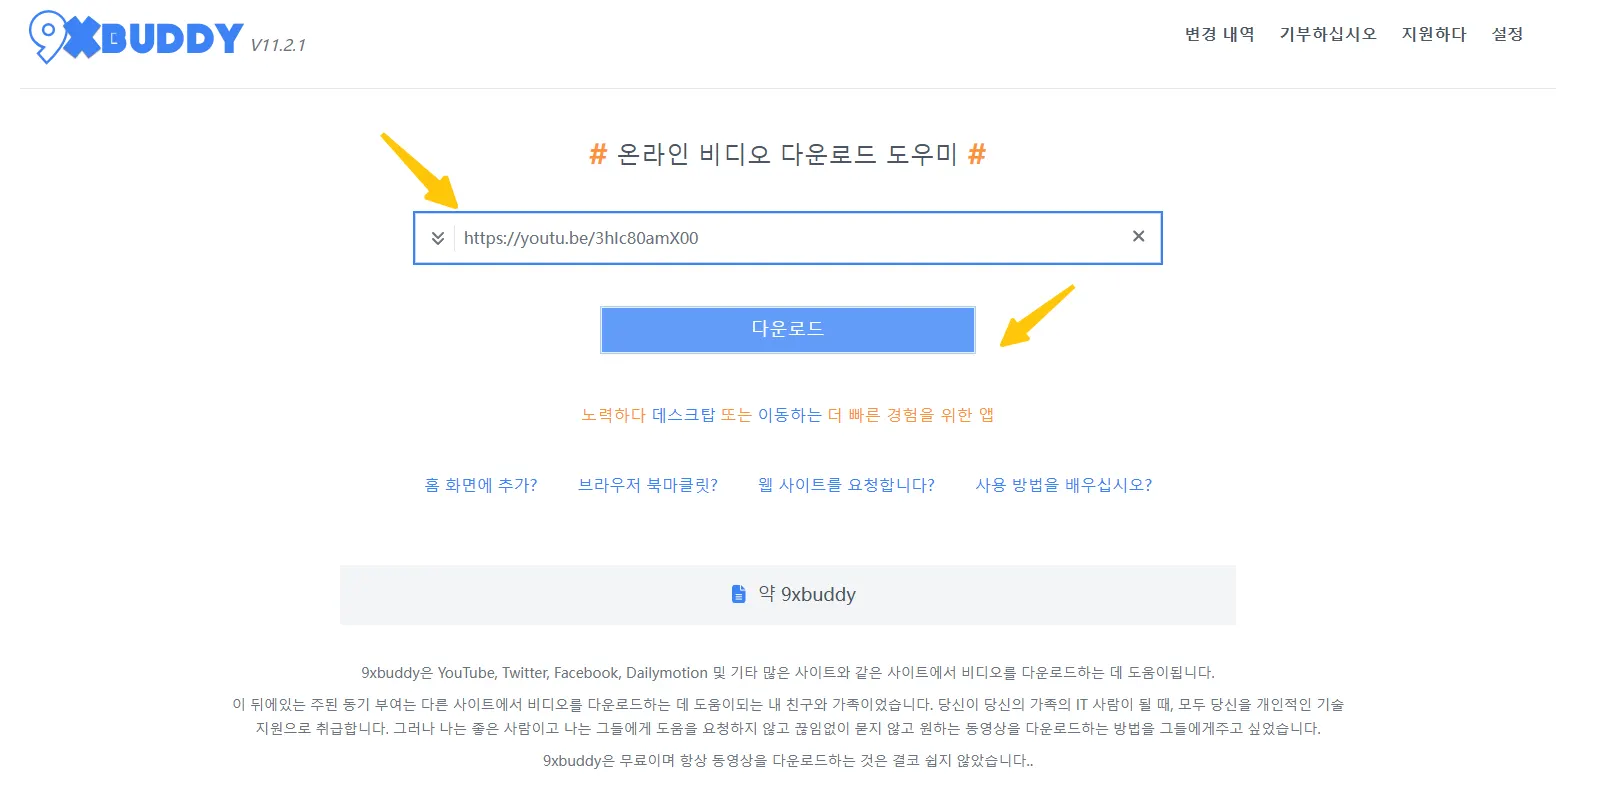Image resolution: width=1618 pixels, height=796 pixels.
Task: Click the 사용 방법을 배우십시오? link
Action: 1064,485
